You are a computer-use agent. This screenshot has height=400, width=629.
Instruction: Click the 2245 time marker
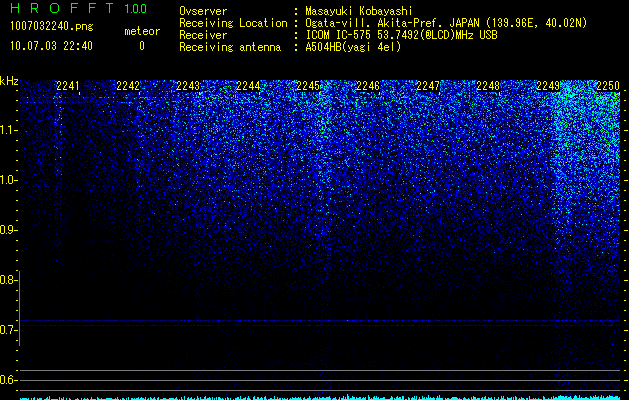click(x=308, y=86)
